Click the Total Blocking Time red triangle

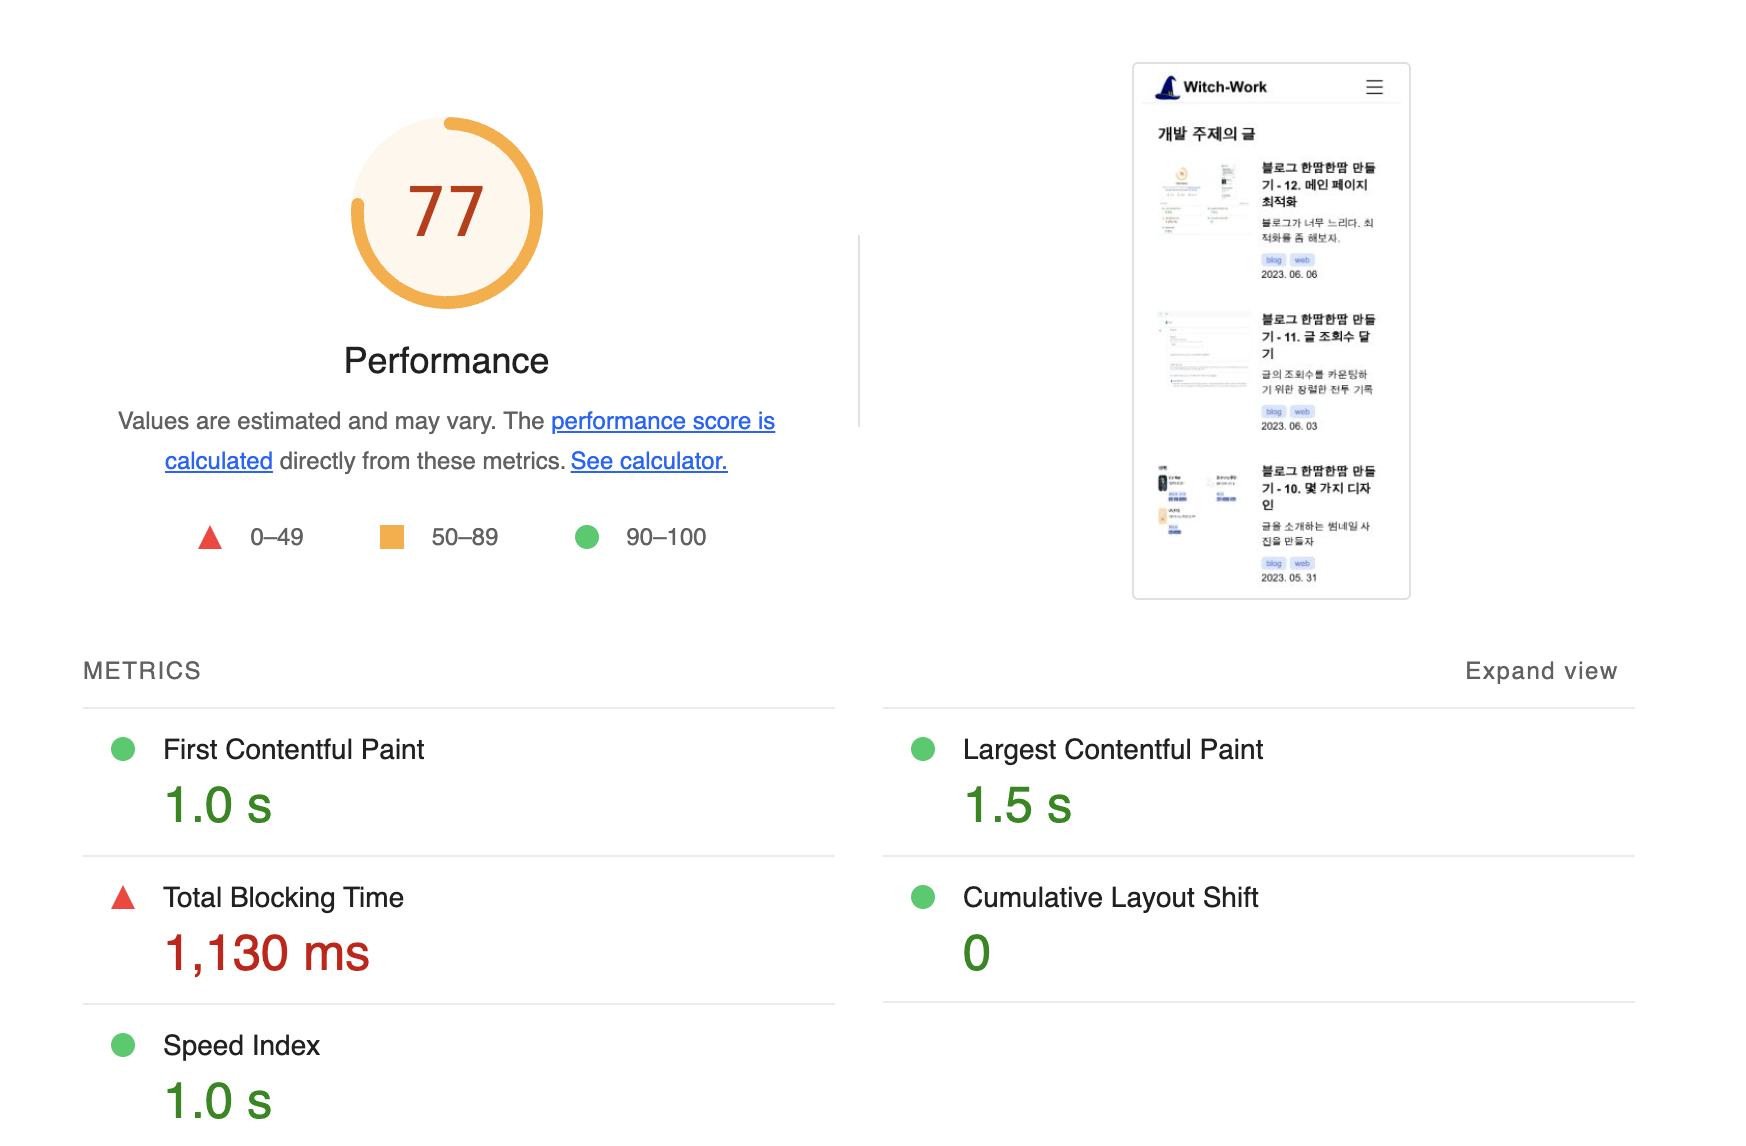tap(123, 898)
